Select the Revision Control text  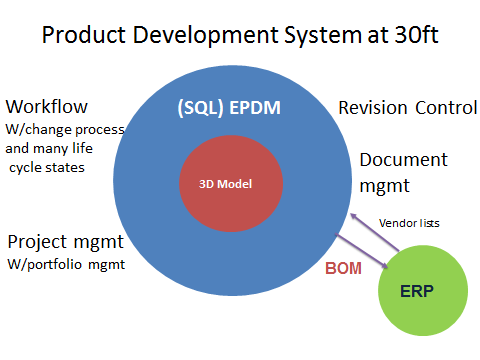[408, 108]
